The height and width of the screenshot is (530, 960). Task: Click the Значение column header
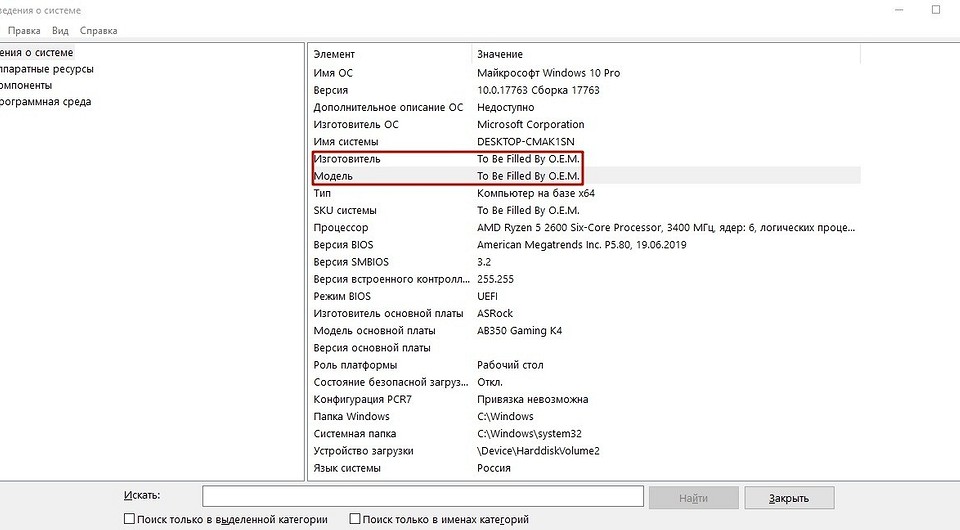click(x=500, y=54)
